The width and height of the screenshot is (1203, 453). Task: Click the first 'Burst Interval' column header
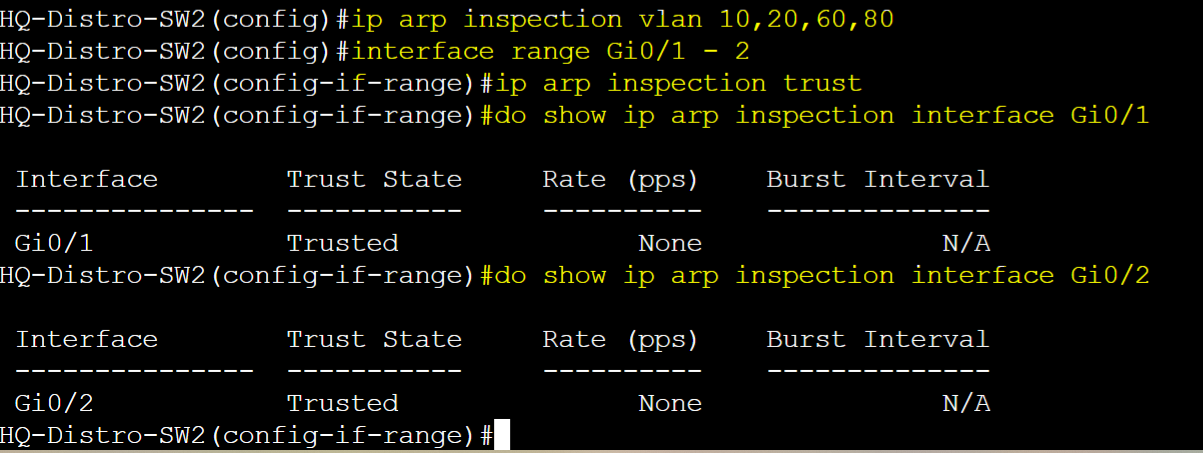coord(878,179)
